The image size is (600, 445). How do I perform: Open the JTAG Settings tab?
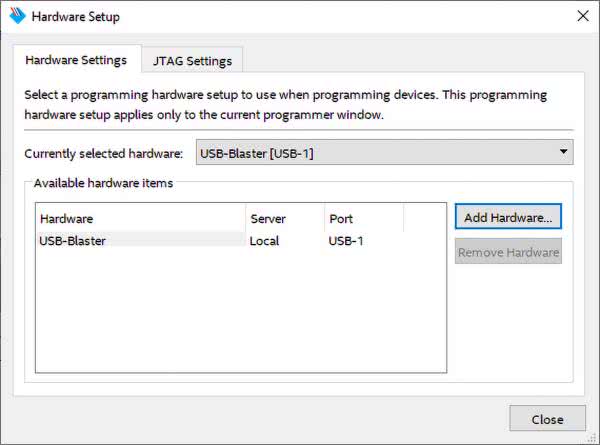pos(192,61)
